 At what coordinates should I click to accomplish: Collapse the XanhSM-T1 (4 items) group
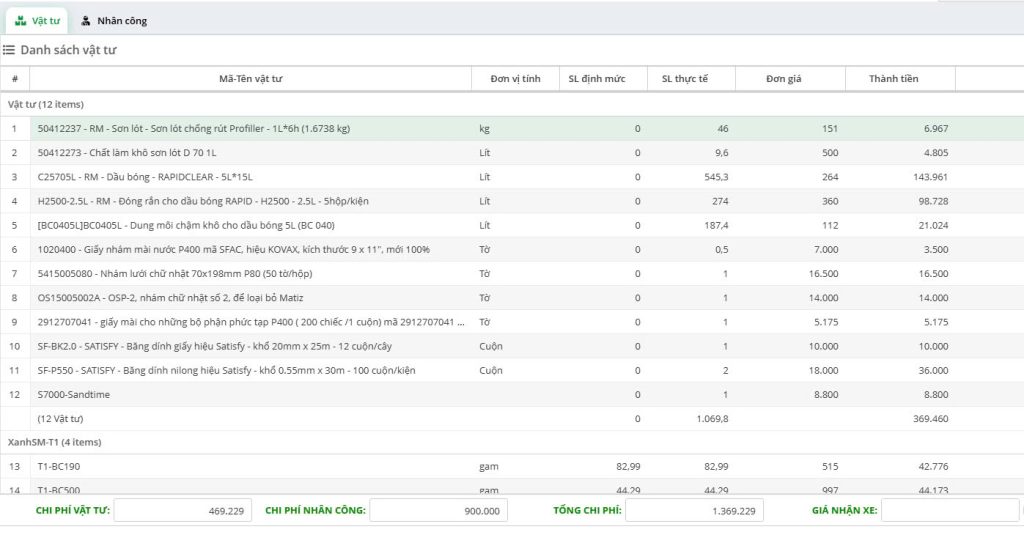pyautogui.click(x=54, y=442)
